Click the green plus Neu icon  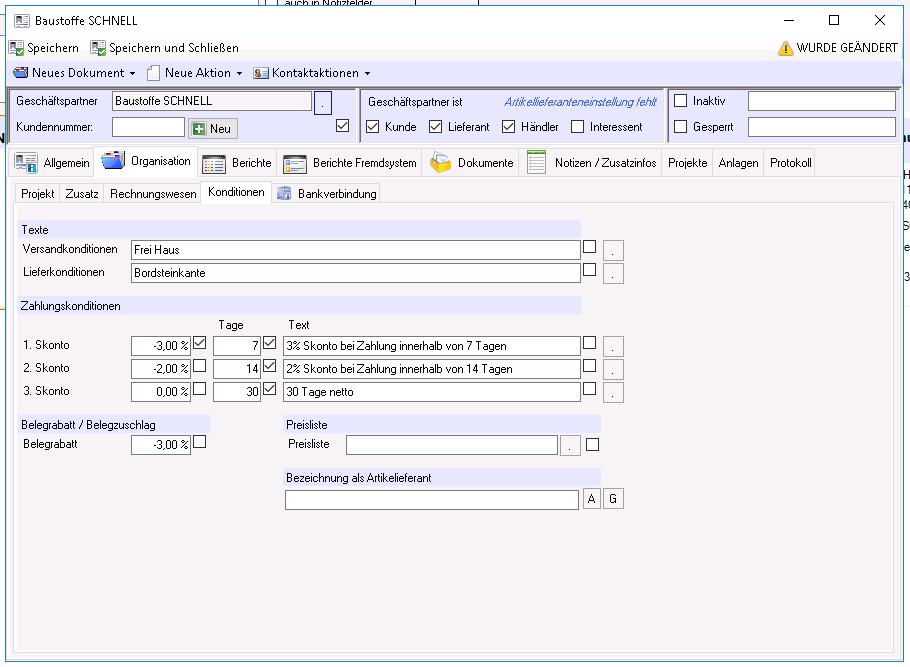pos(199,129)
